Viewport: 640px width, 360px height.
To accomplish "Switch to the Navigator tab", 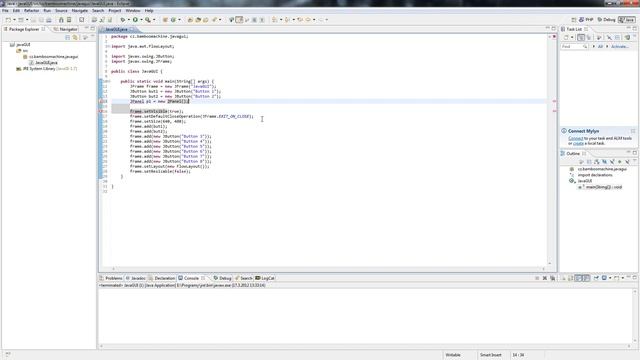I will [x=65, y=29].
